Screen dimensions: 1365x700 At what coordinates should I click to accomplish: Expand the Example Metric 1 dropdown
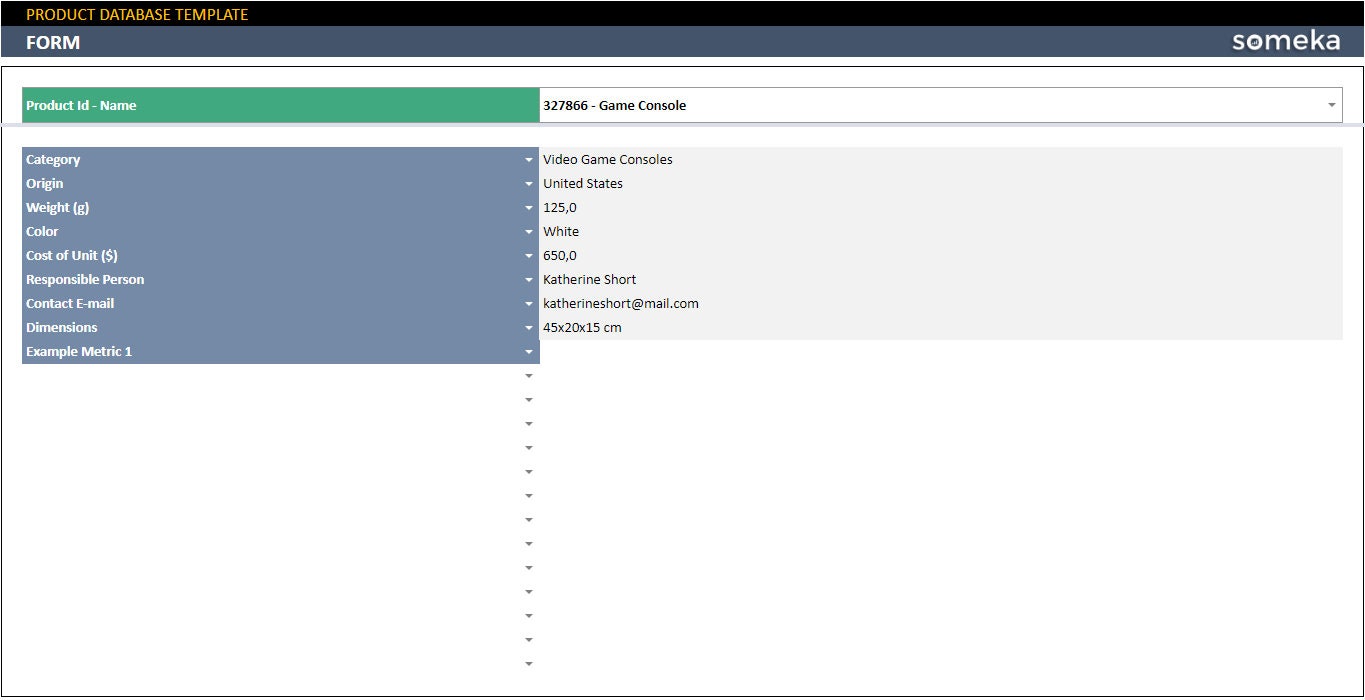click(529, 351)
